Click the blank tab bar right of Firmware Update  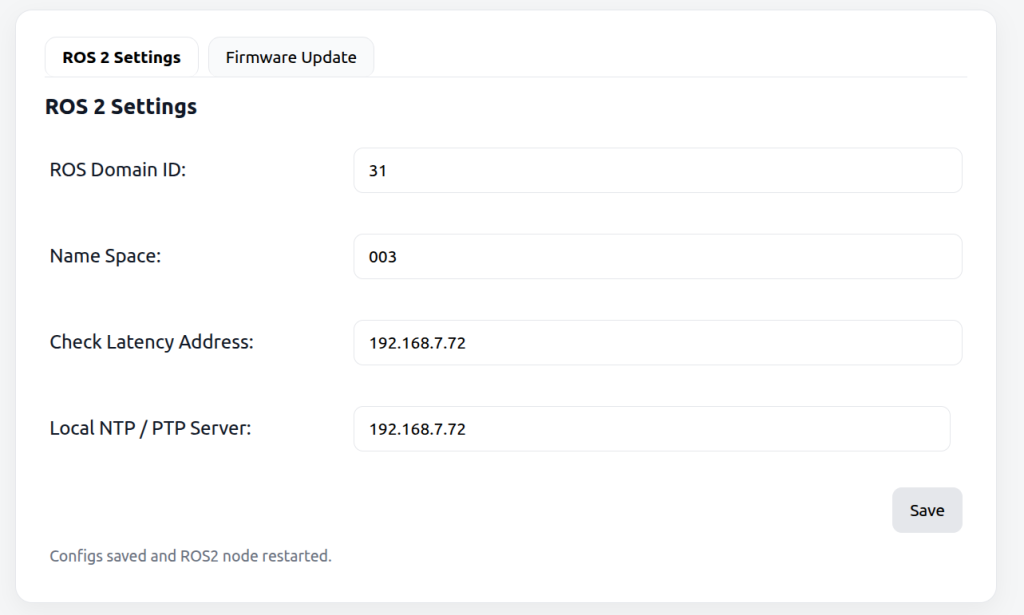[670, 57]
